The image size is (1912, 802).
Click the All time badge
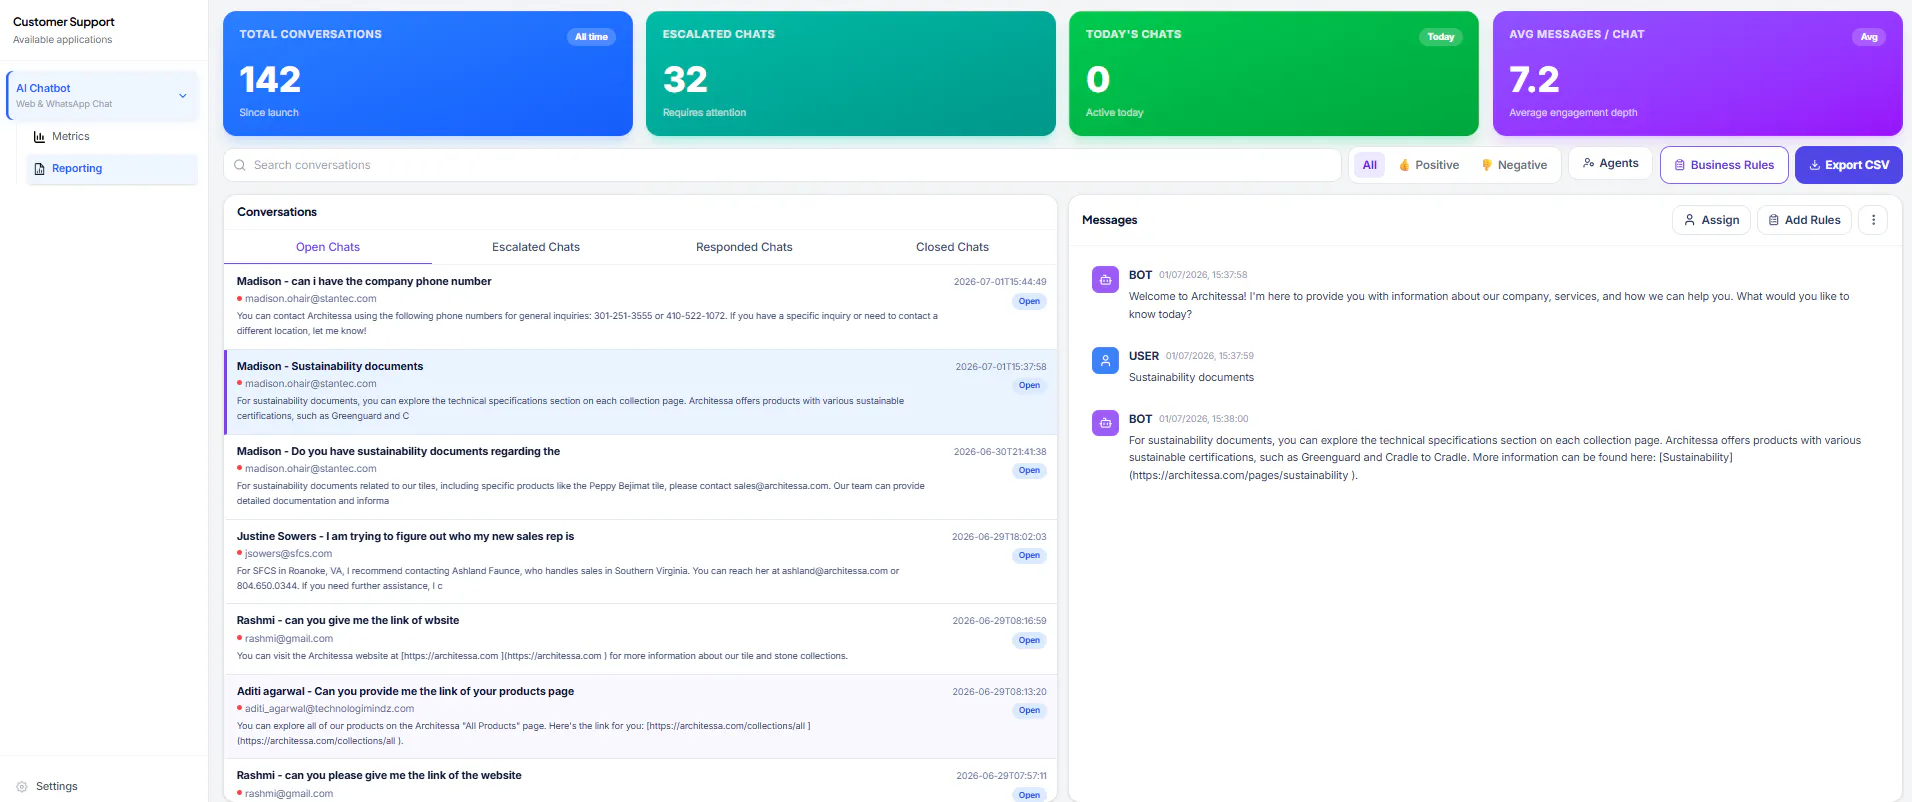pos(591,37)
